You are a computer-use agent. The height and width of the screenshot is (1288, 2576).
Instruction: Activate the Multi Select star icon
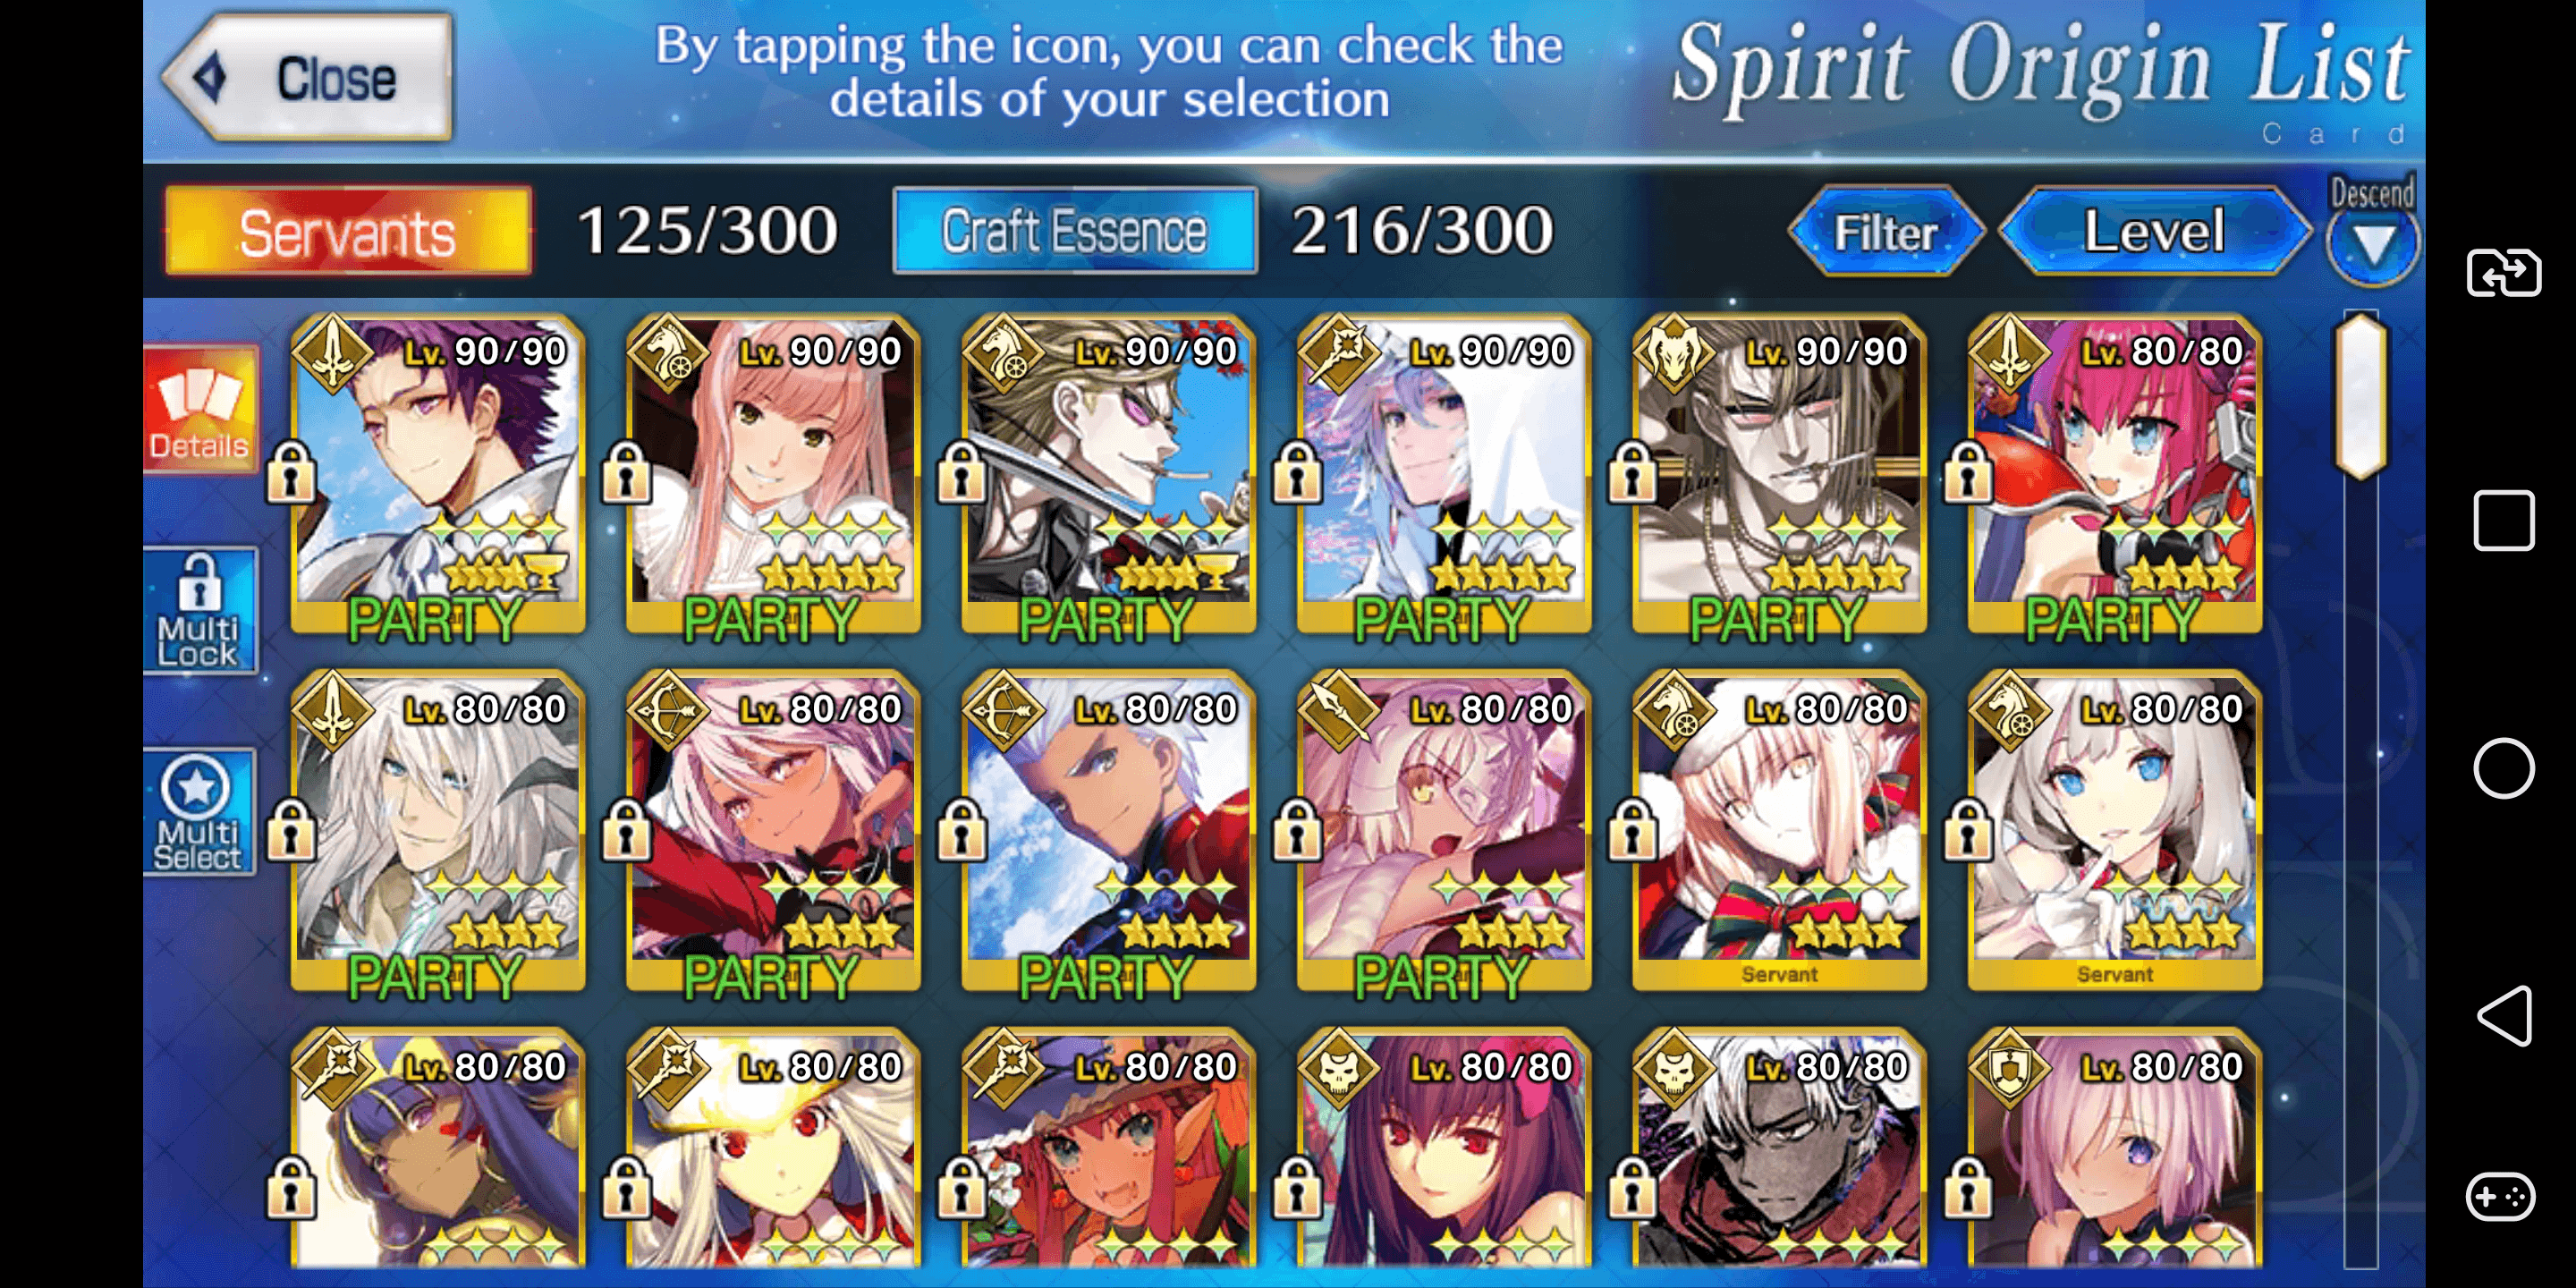pos(200,812)
